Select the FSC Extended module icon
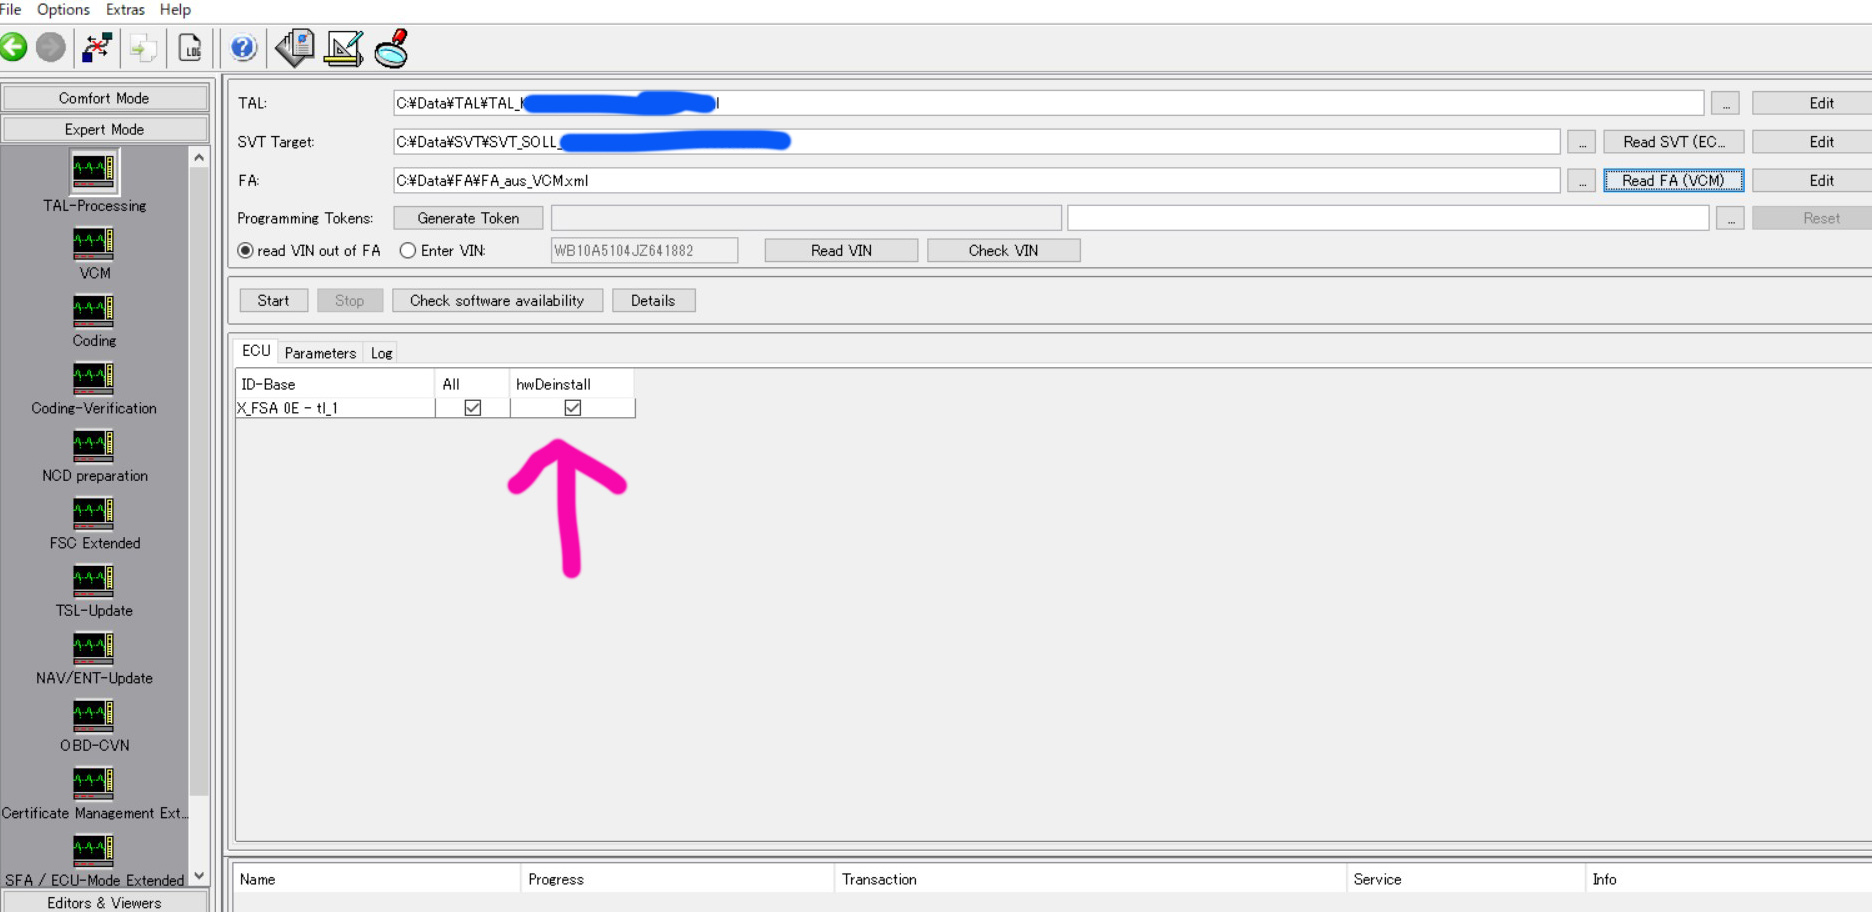 [93, 513]
